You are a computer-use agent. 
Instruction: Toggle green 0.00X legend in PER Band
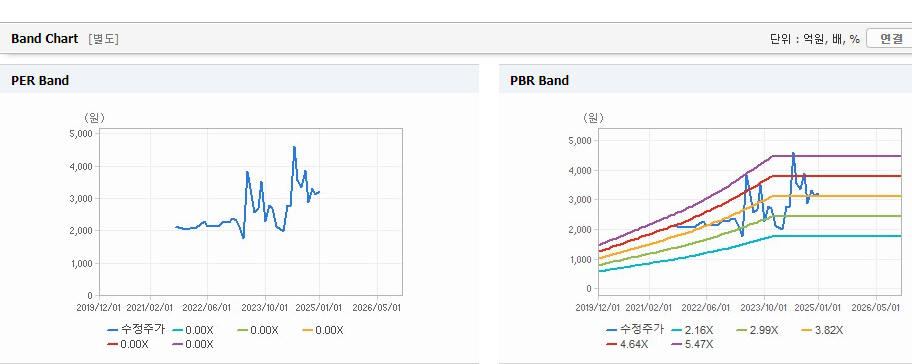259,330
